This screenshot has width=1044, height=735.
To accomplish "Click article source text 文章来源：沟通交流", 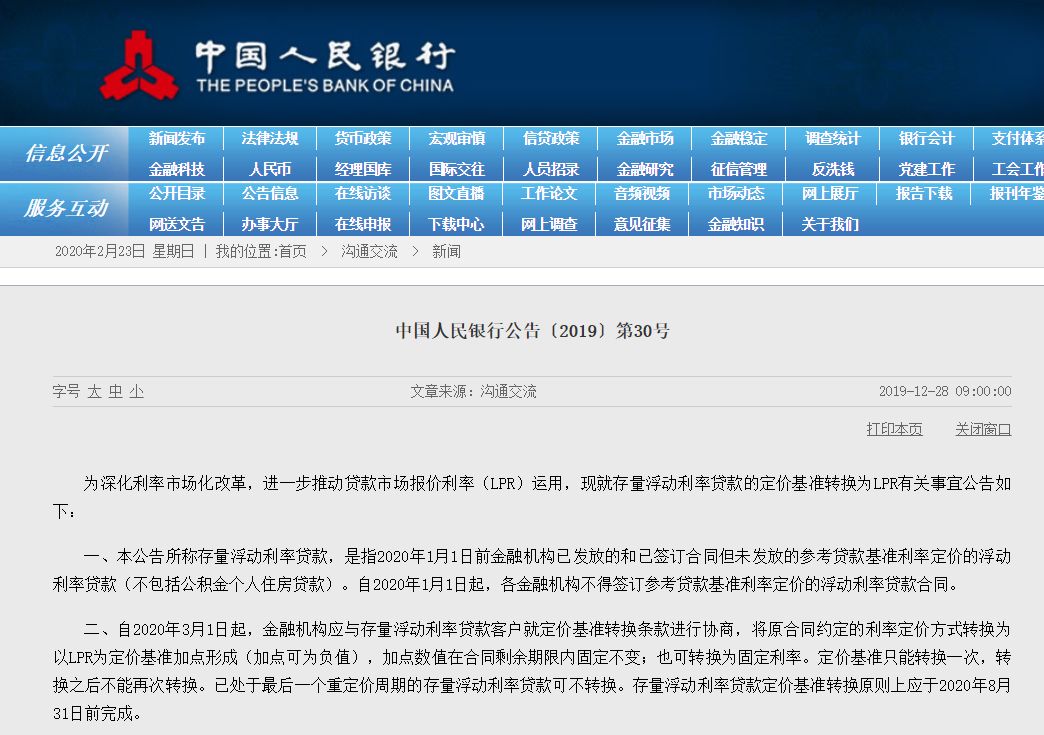I will 473,391.
